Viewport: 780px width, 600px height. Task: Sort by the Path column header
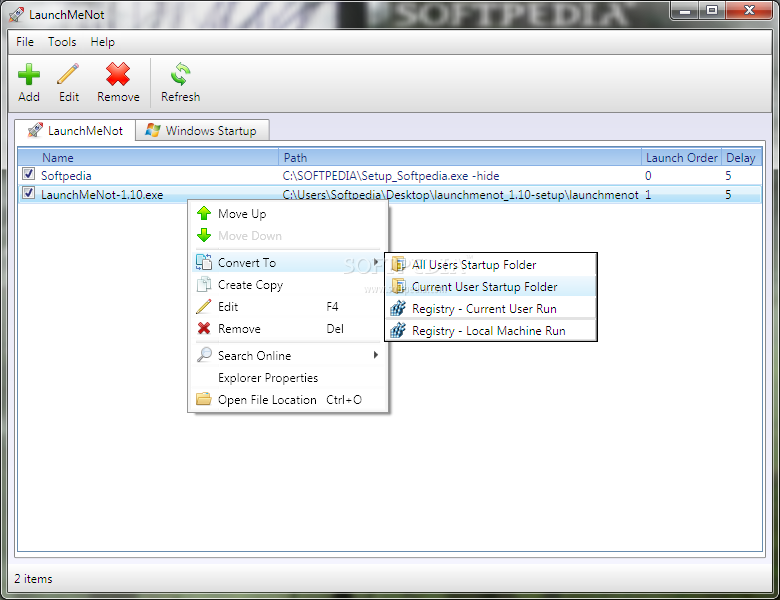click(x=460, y=158)
